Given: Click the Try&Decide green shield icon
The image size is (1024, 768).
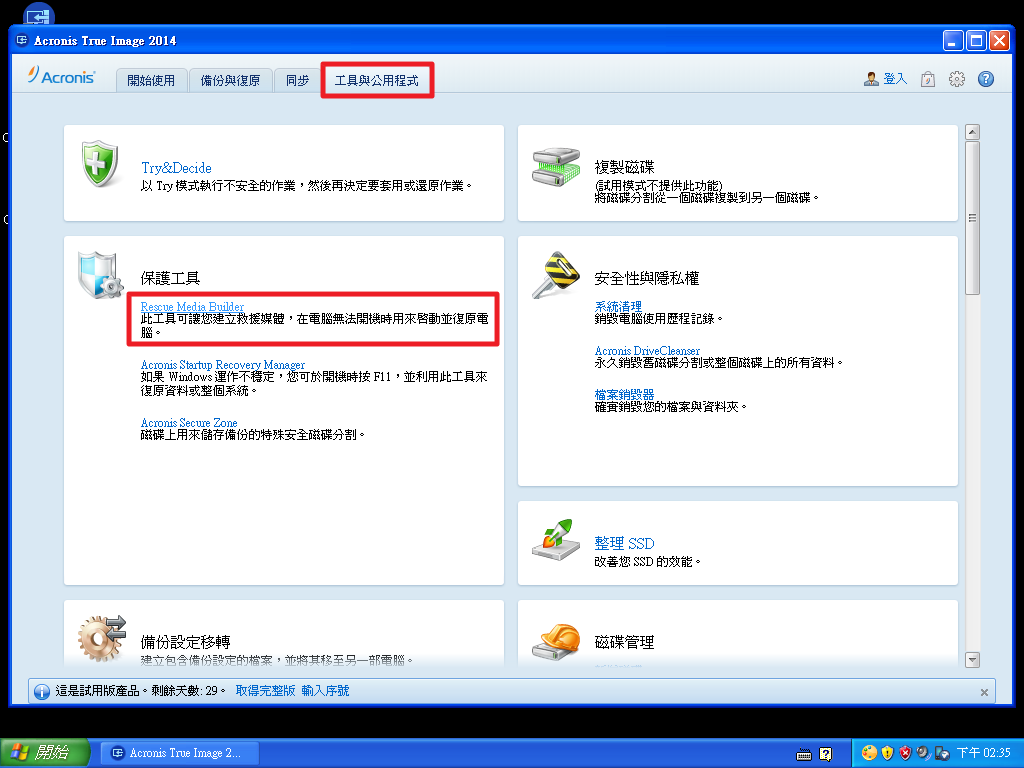Looking at the screenshot, I should [x=101, y=165].
